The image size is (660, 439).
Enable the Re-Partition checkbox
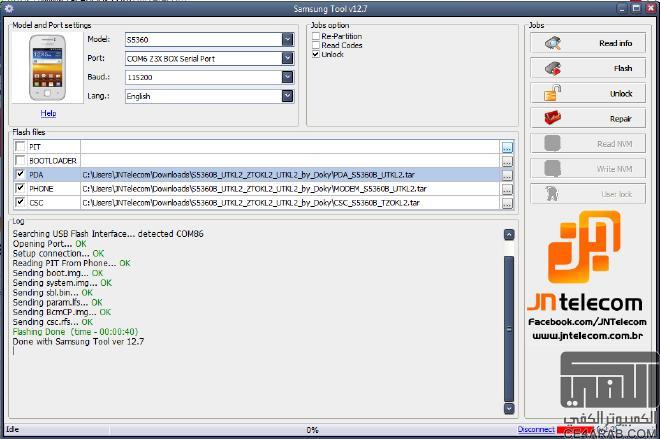click(316, 36)
